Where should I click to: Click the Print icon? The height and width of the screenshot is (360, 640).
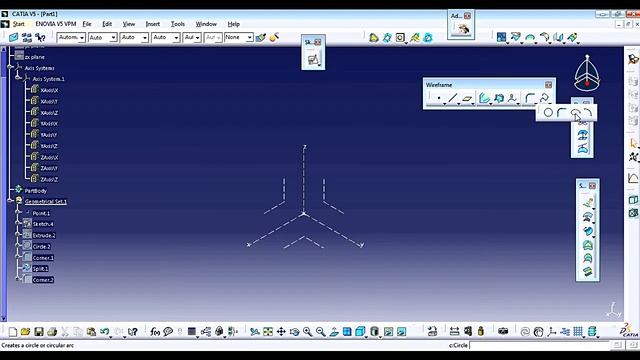point(52,332)
